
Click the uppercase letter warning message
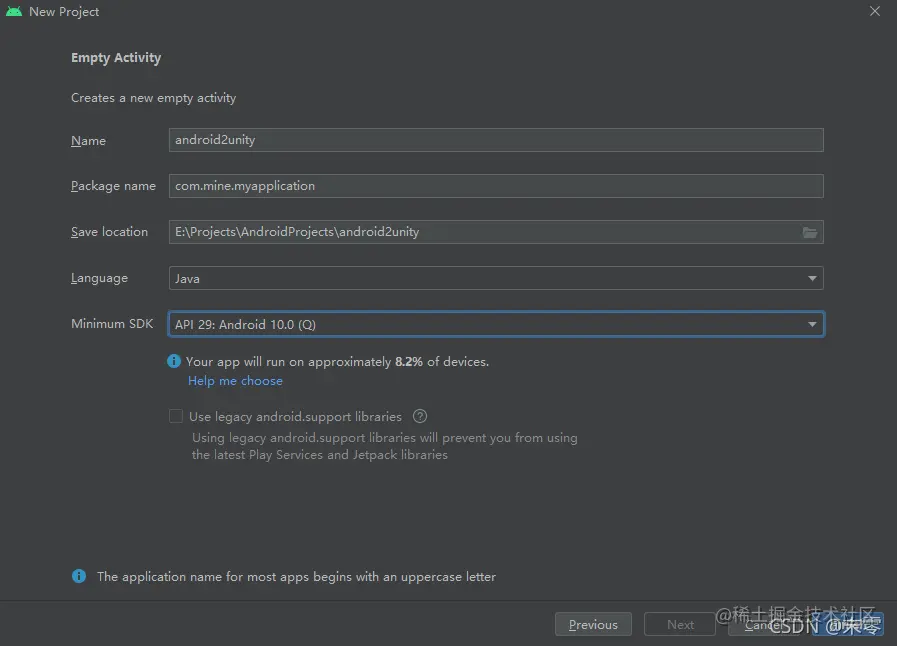point(296,577)
